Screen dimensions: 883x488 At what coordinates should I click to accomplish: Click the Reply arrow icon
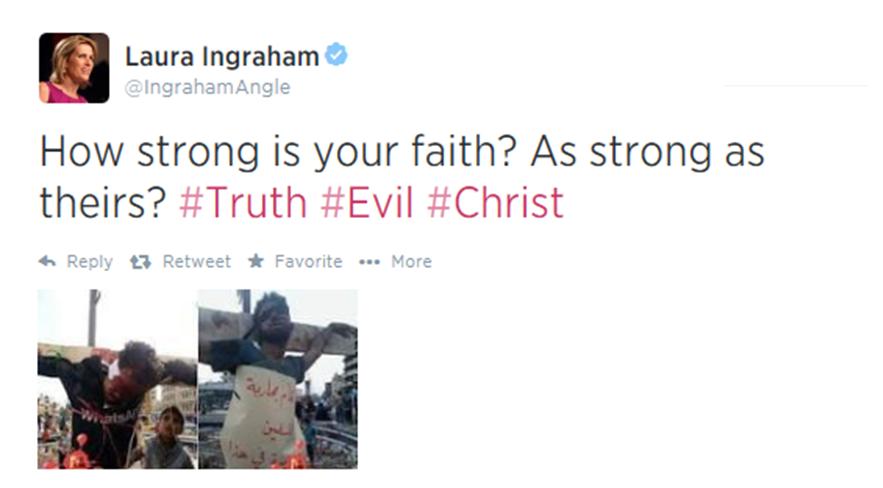47,261
